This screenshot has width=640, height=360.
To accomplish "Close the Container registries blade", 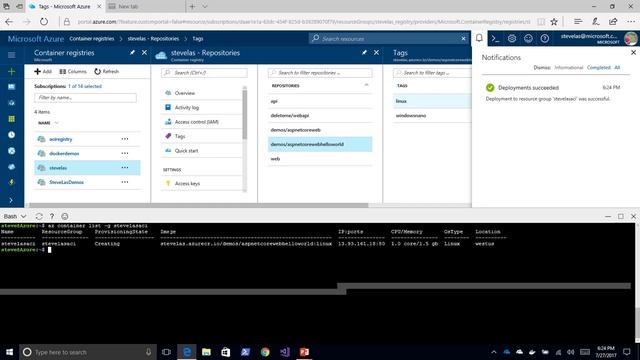I will (x=144, y=53).
